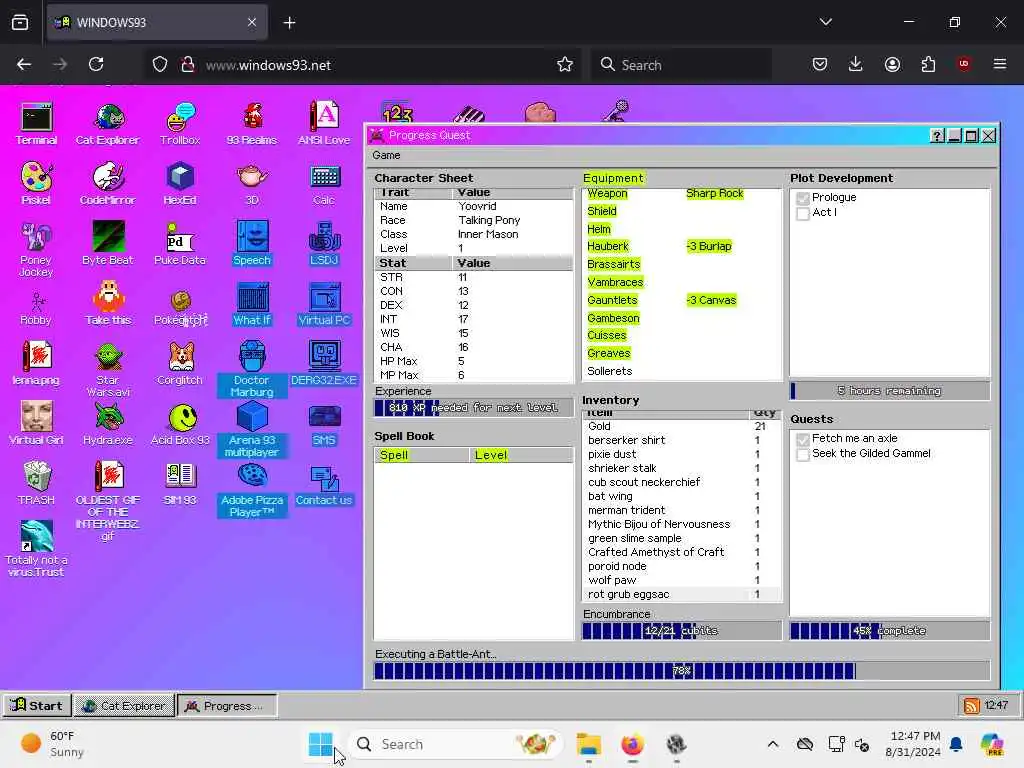Open a new browser tab
The image size is (1024, 768).
click(289, 23)
